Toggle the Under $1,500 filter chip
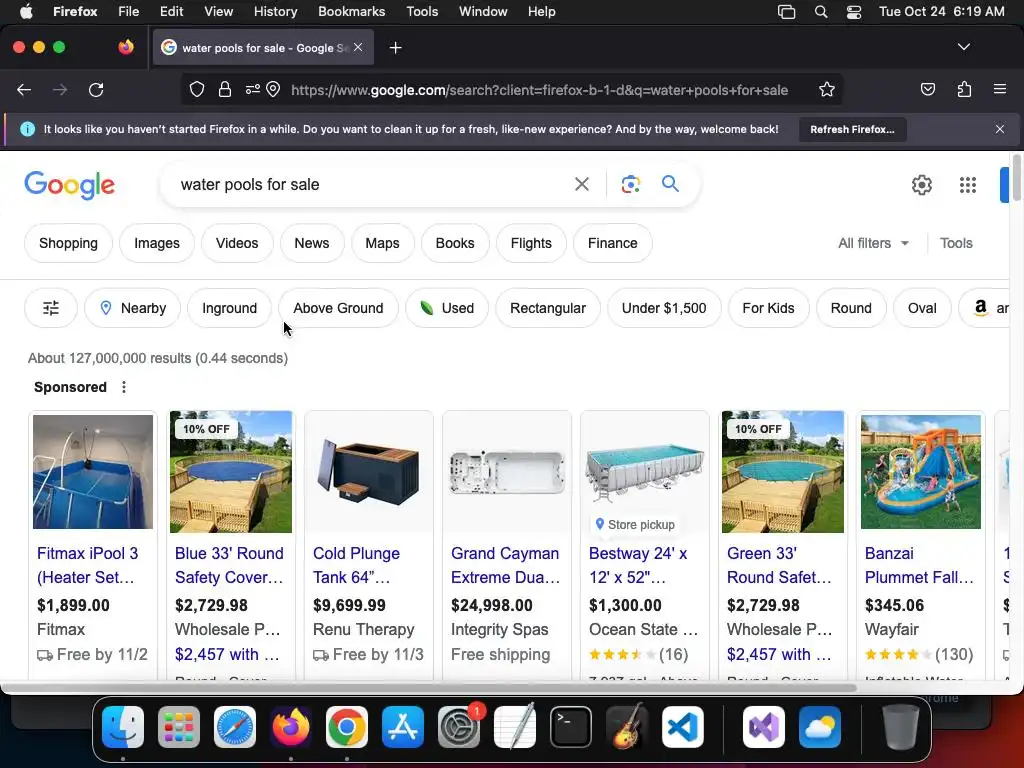Viewport: 1024px width, 768px height. [664, 308]
